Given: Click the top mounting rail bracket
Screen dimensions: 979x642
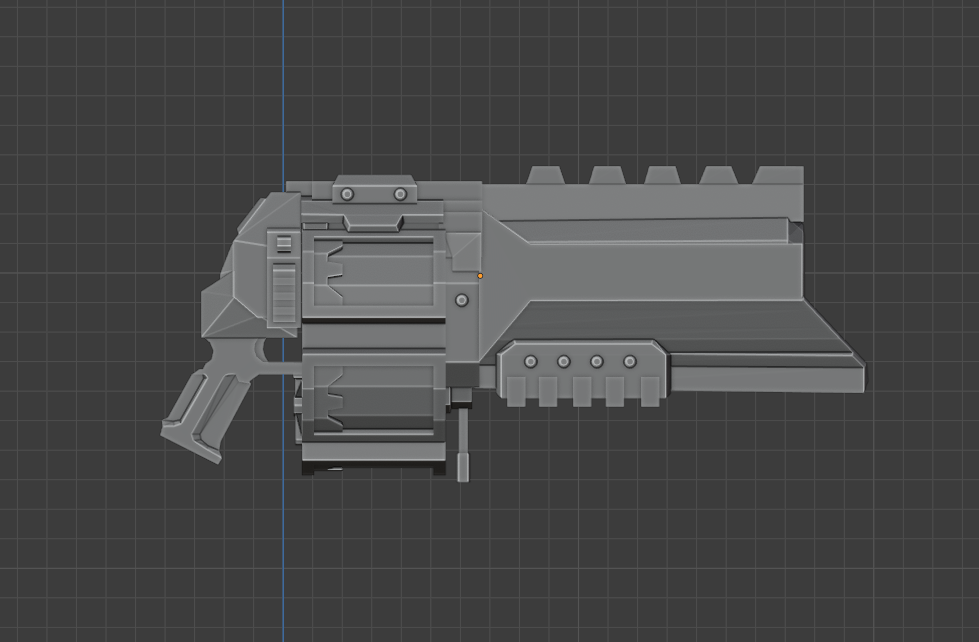Looking at the screenshot, I should (x=372, y=192).
